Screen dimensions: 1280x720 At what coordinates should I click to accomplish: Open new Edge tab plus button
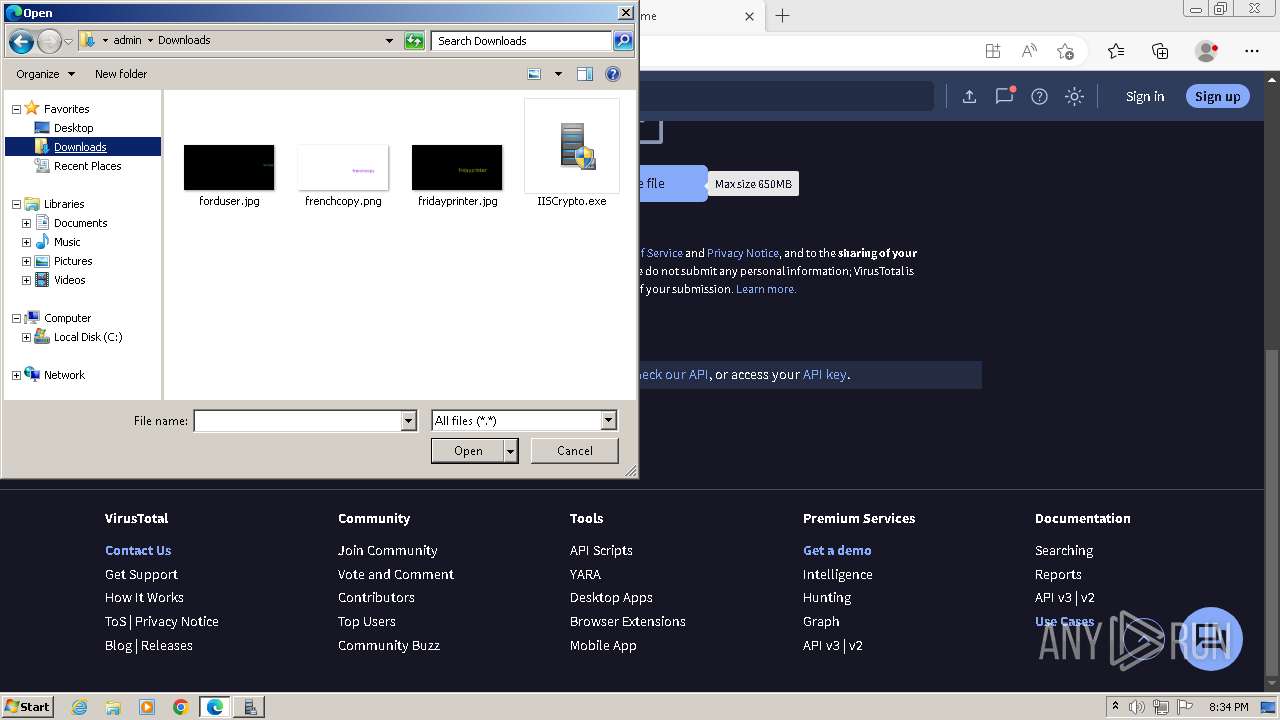[x=783, y=16]
